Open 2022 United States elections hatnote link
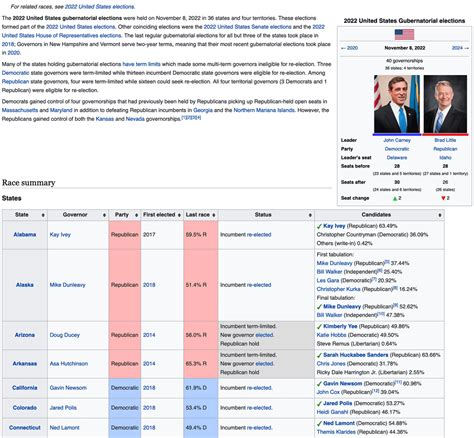This screenshot has width=474, height=438. [x=99, y=7]
